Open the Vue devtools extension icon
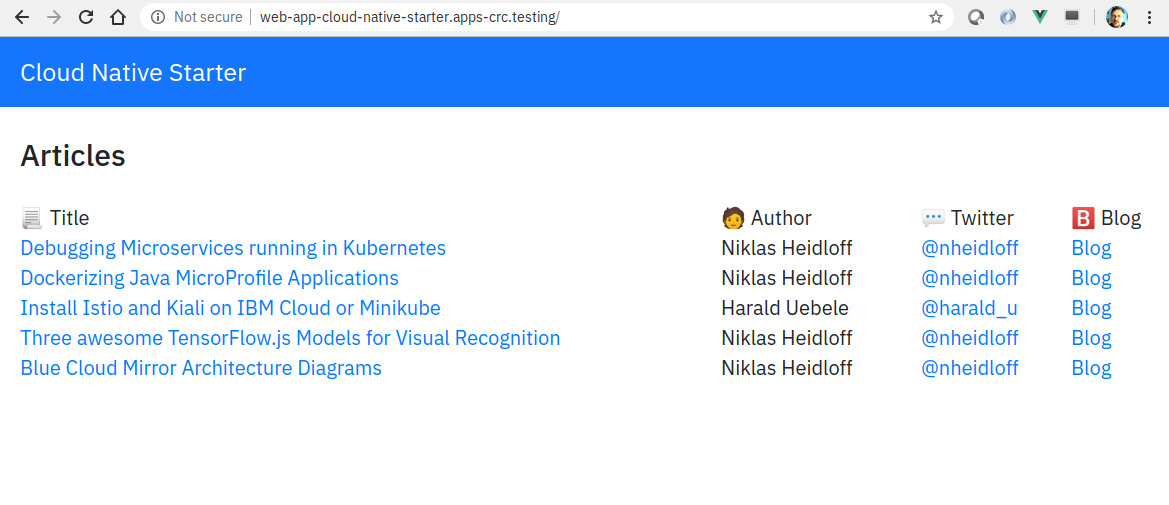The height and width of the screenshot is (505, 1169). (1040, 17)
